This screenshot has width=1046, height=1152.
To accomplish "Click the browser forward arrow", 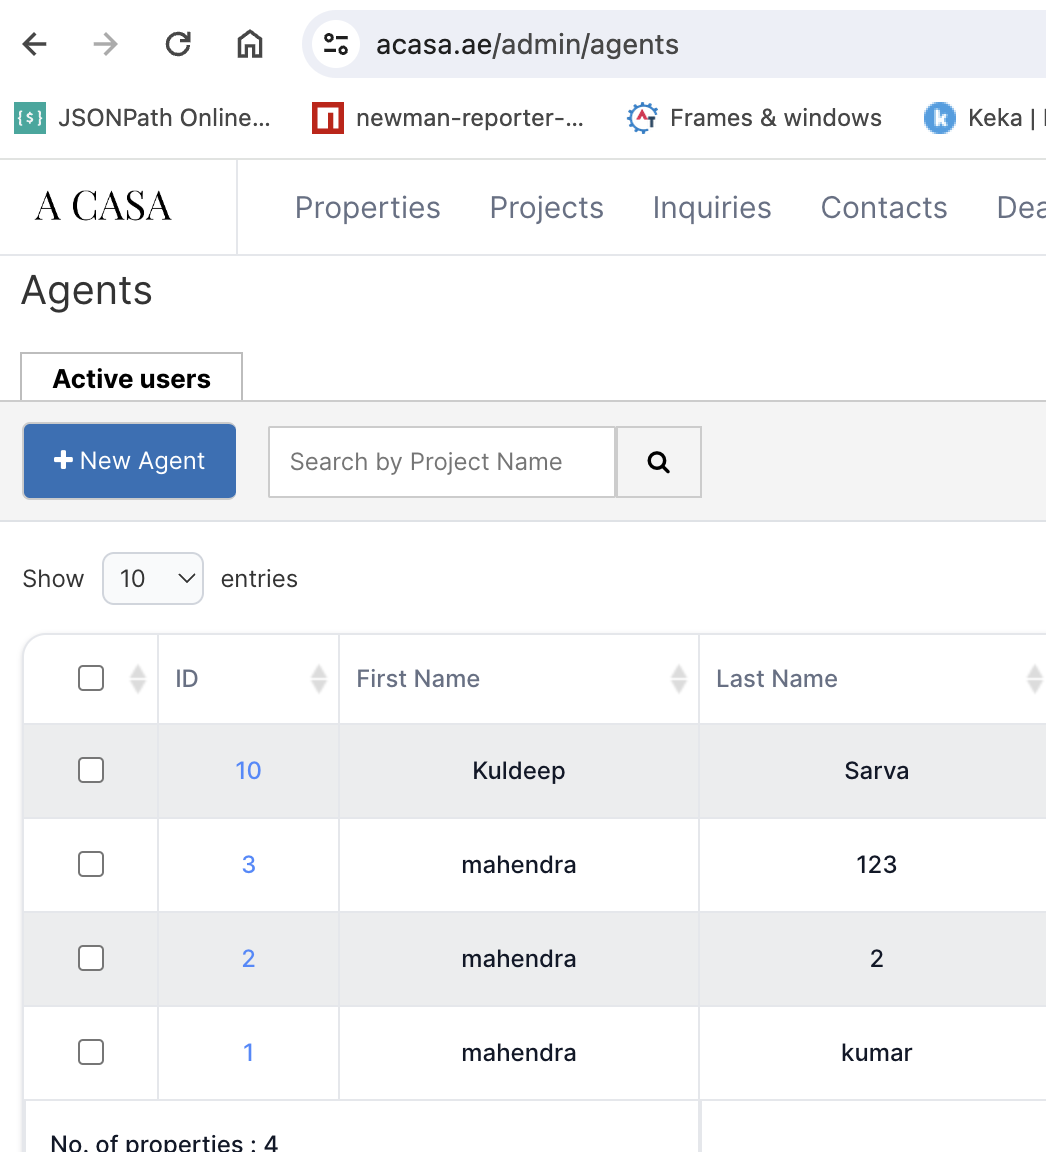I will [x=106, y=44].
